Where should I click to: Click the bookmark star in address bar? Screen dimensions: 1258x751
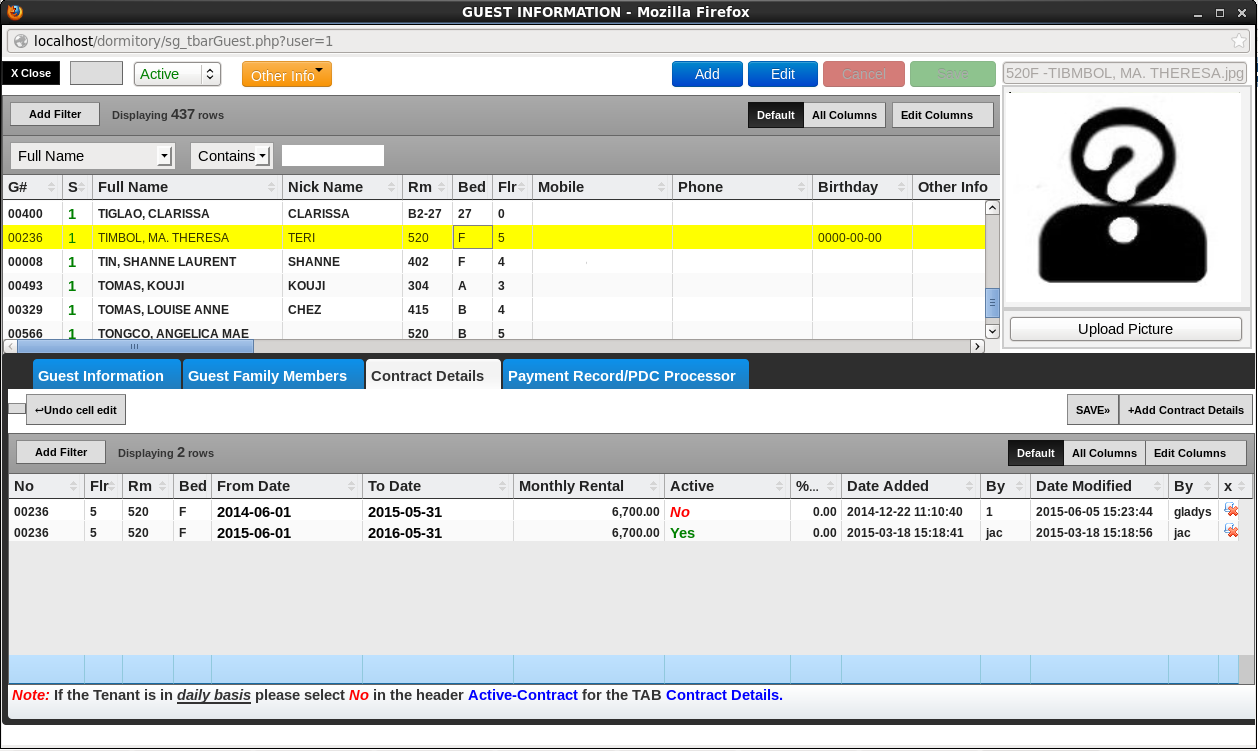click(x=1239, y=41)
